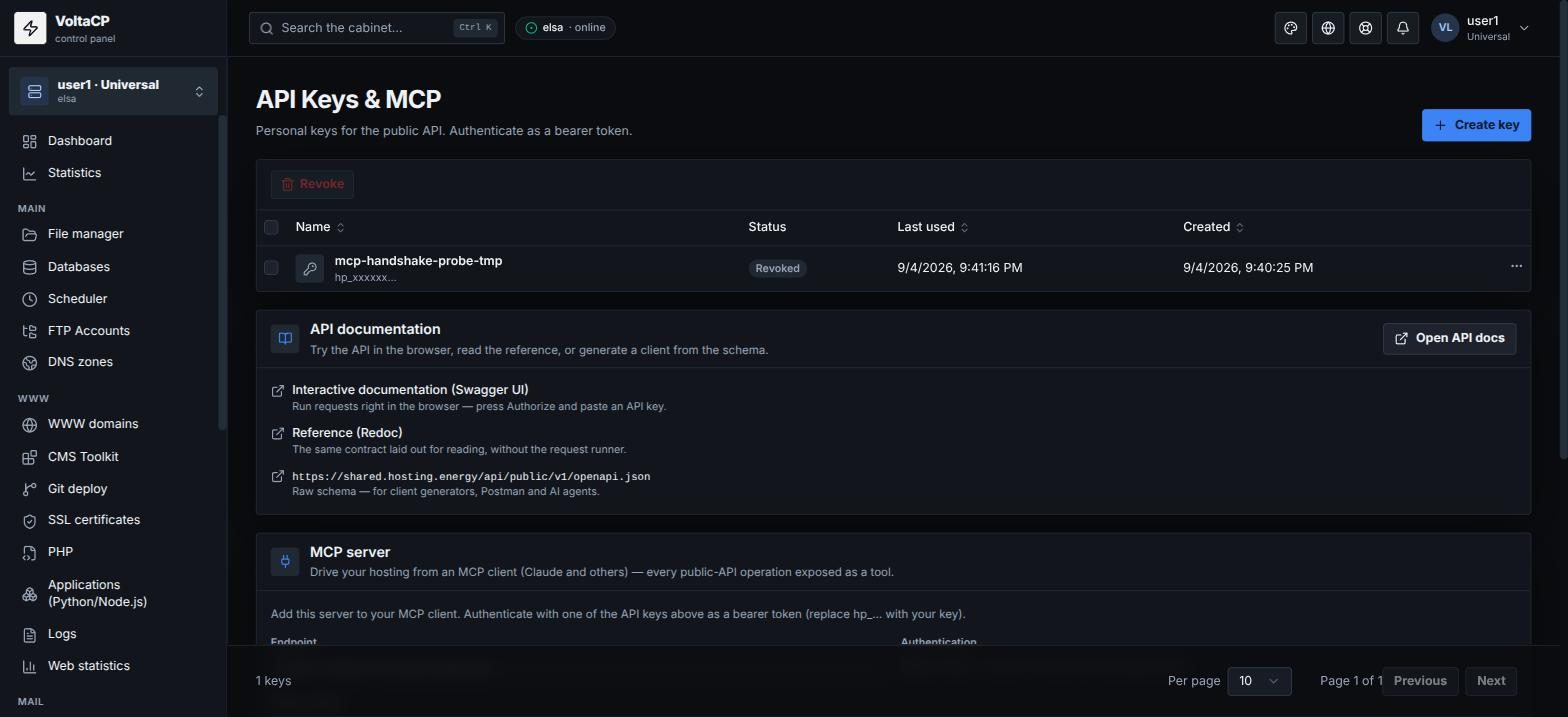
Task: Open the Reference (Redoc) link
Action: click(347, 433)
